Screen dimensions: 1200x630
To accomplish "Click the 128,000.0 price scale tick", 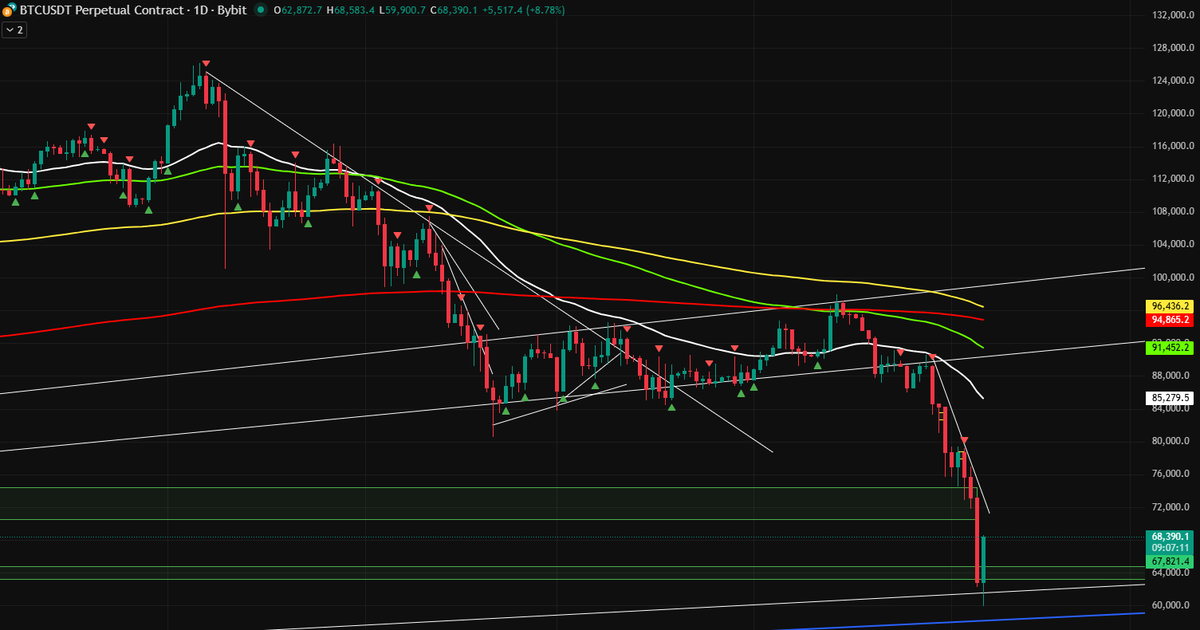I will pos(1172,48).
